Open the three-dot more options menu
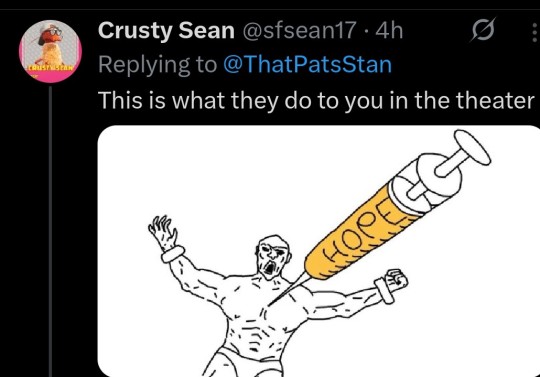Viewport: 540px width, 377px height. tap(534, 31)
